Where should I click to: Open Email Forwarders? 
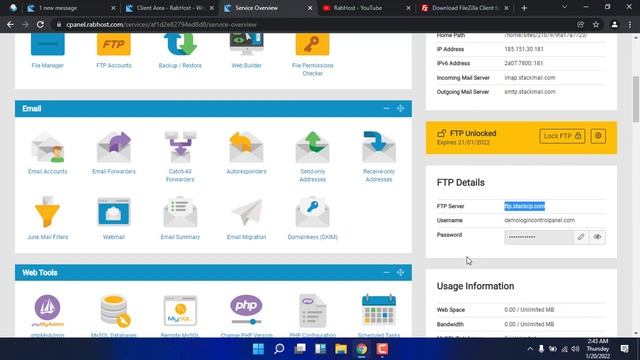113,153
